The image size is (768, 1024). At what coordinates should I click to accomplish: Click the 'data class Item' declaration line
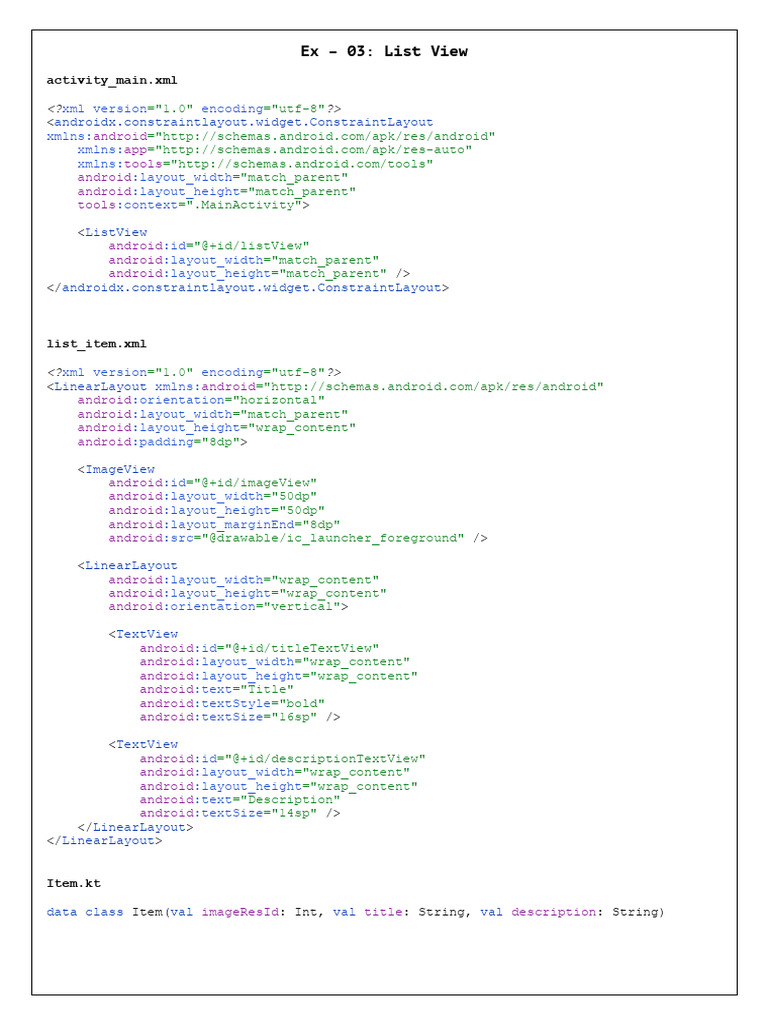click(x=355, y=912)
